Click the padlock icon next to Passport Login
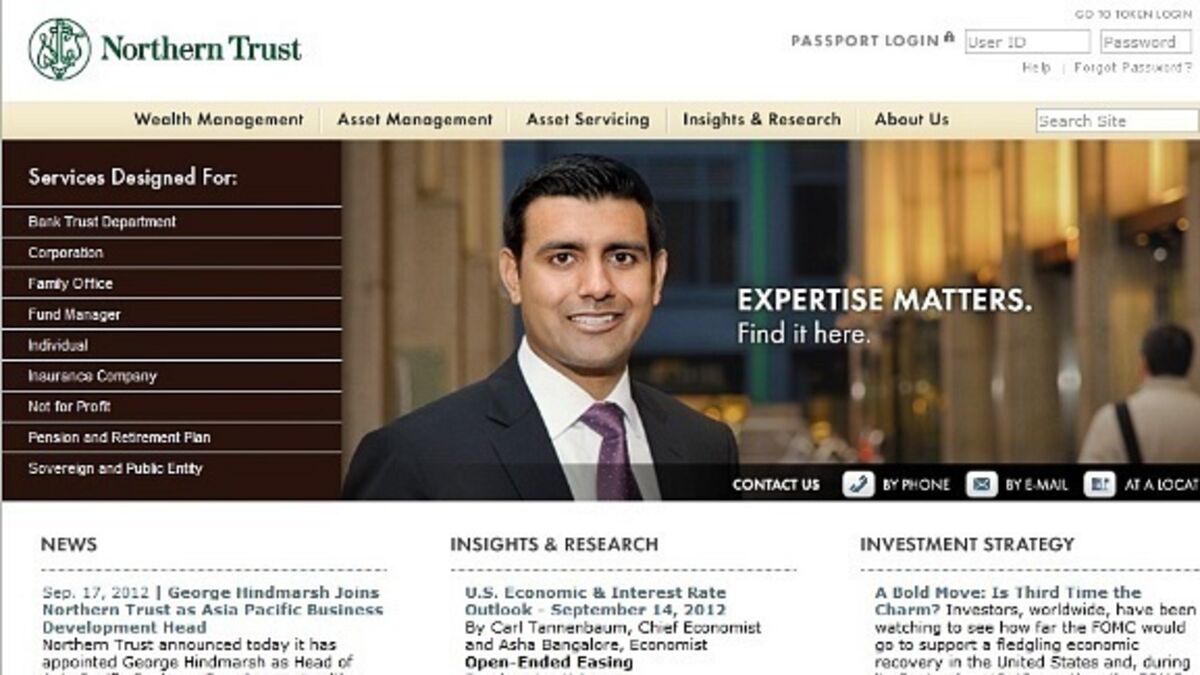Viewport: 1200px width, 675px height. click(949, 39)
